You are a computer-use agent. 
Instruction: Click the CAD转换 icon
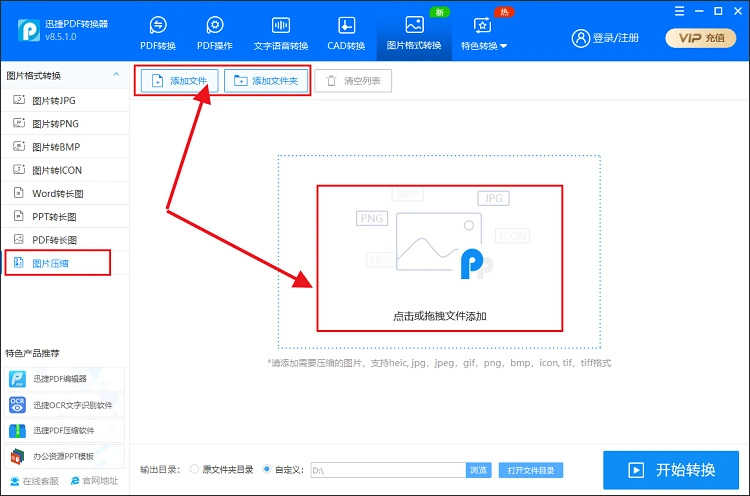(x=346, y=25)
